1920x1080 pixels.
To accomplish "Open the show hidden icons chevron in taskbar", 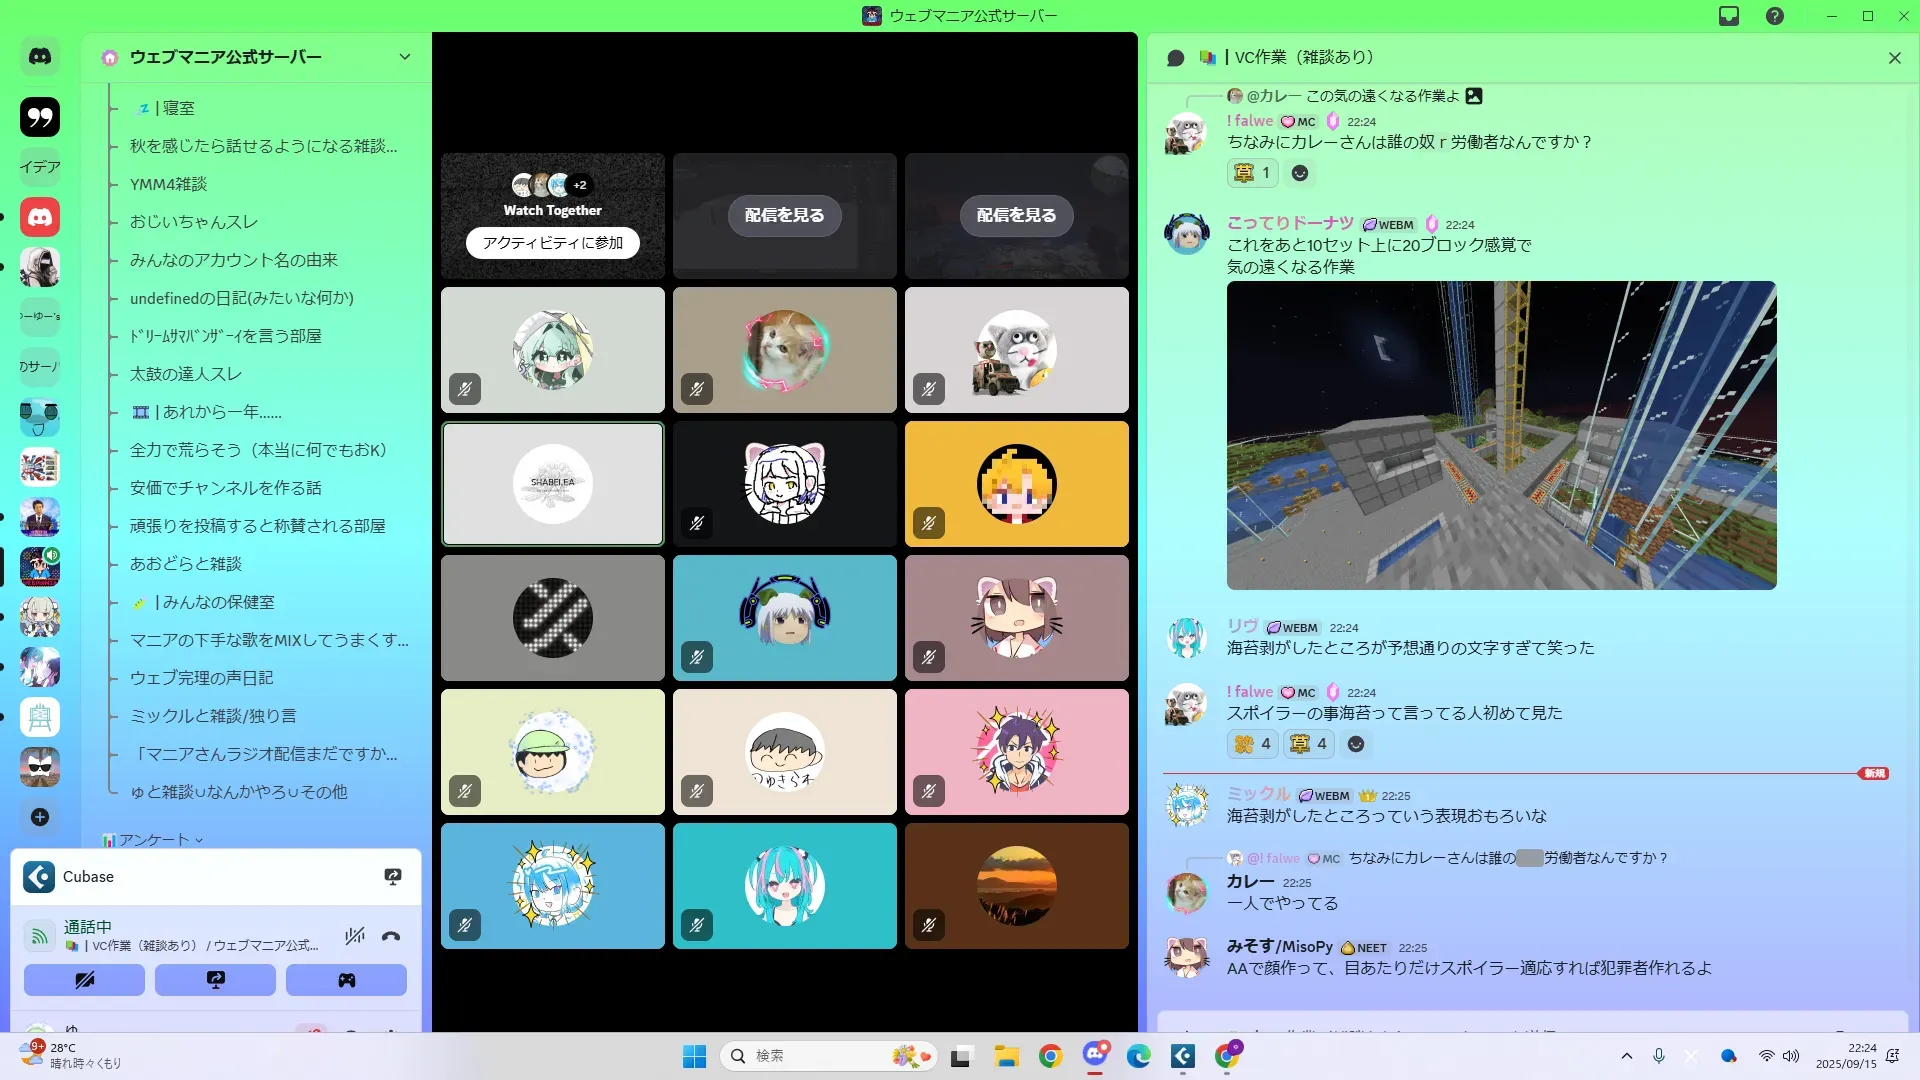I will tap(1627, 1056).
